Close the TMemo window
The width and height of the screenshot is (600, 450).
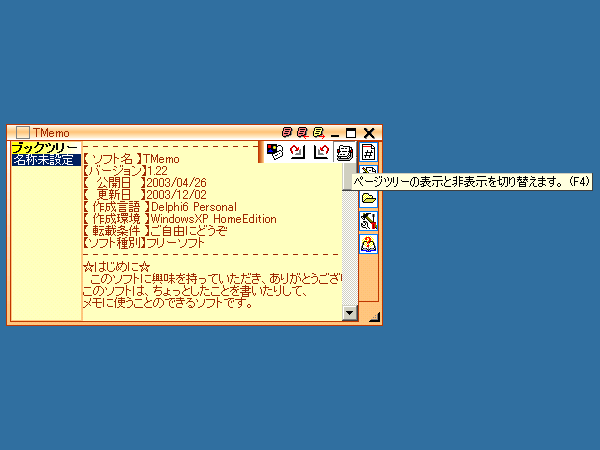[369, 133]
